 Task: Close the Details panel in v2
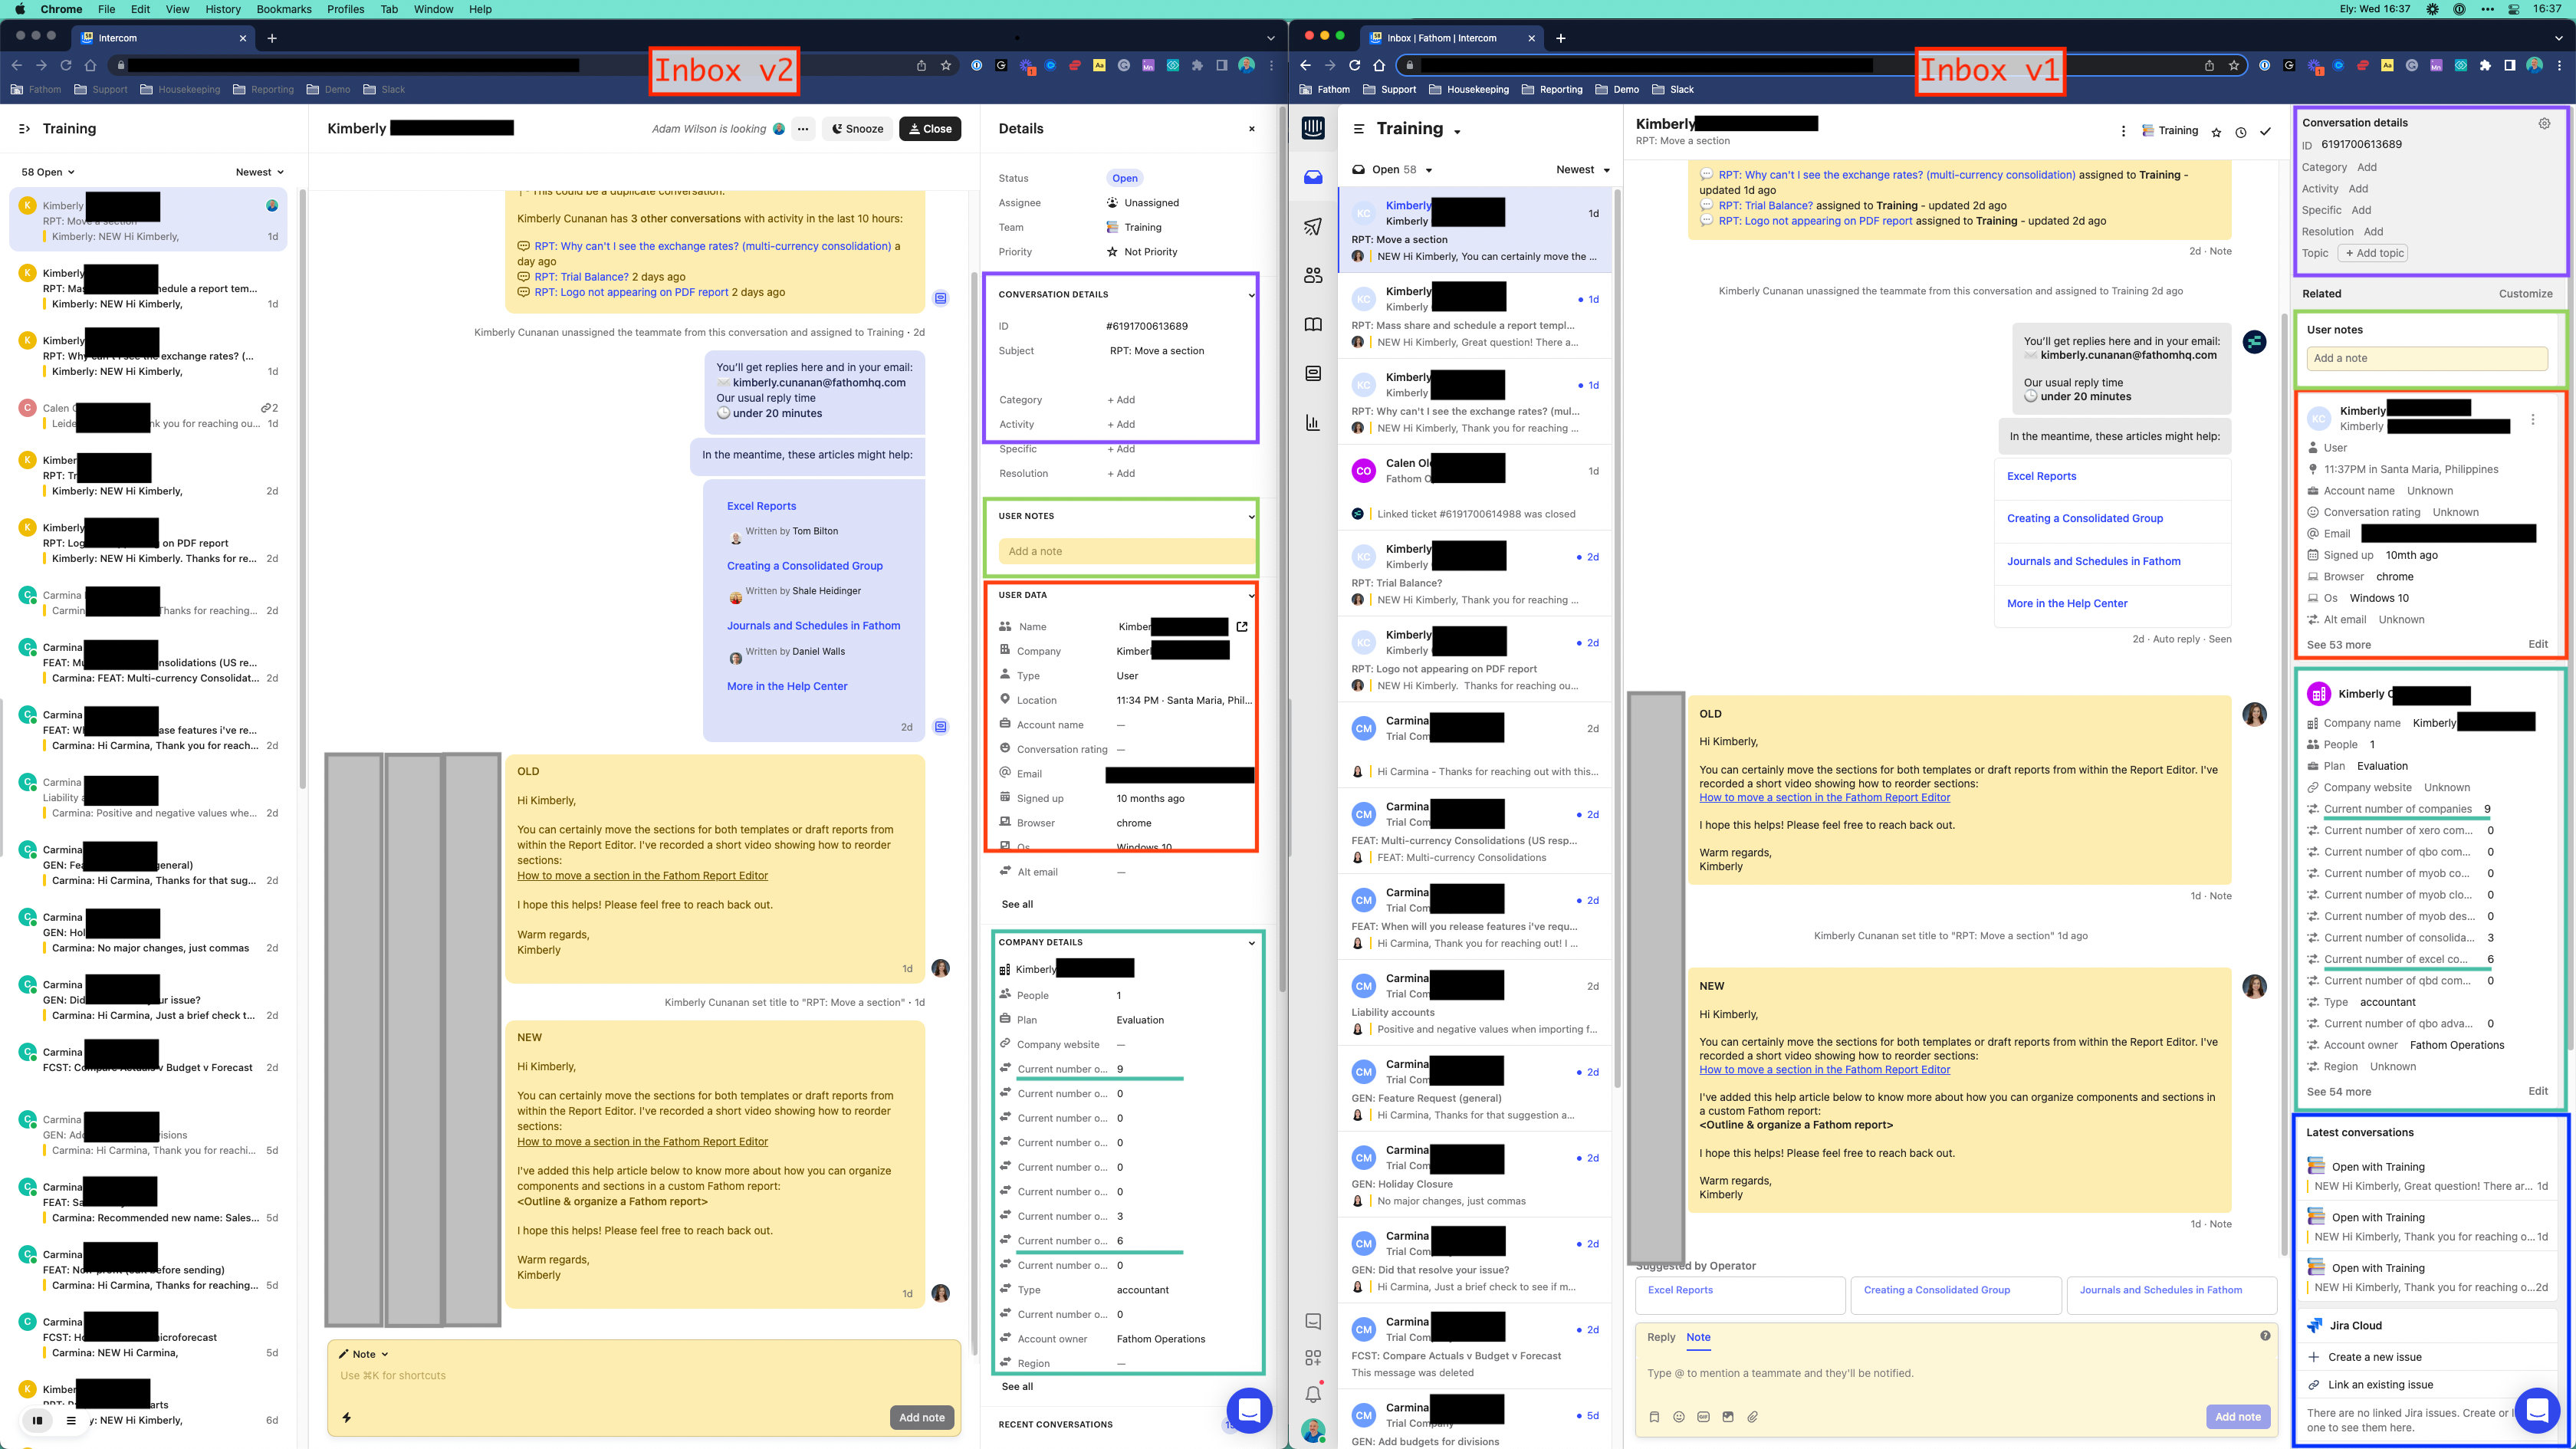[1251, 129]
